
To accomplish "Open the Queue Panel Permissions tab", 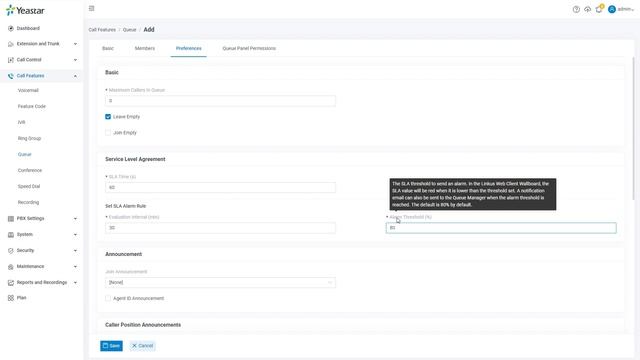I will [x=249, y=48].
